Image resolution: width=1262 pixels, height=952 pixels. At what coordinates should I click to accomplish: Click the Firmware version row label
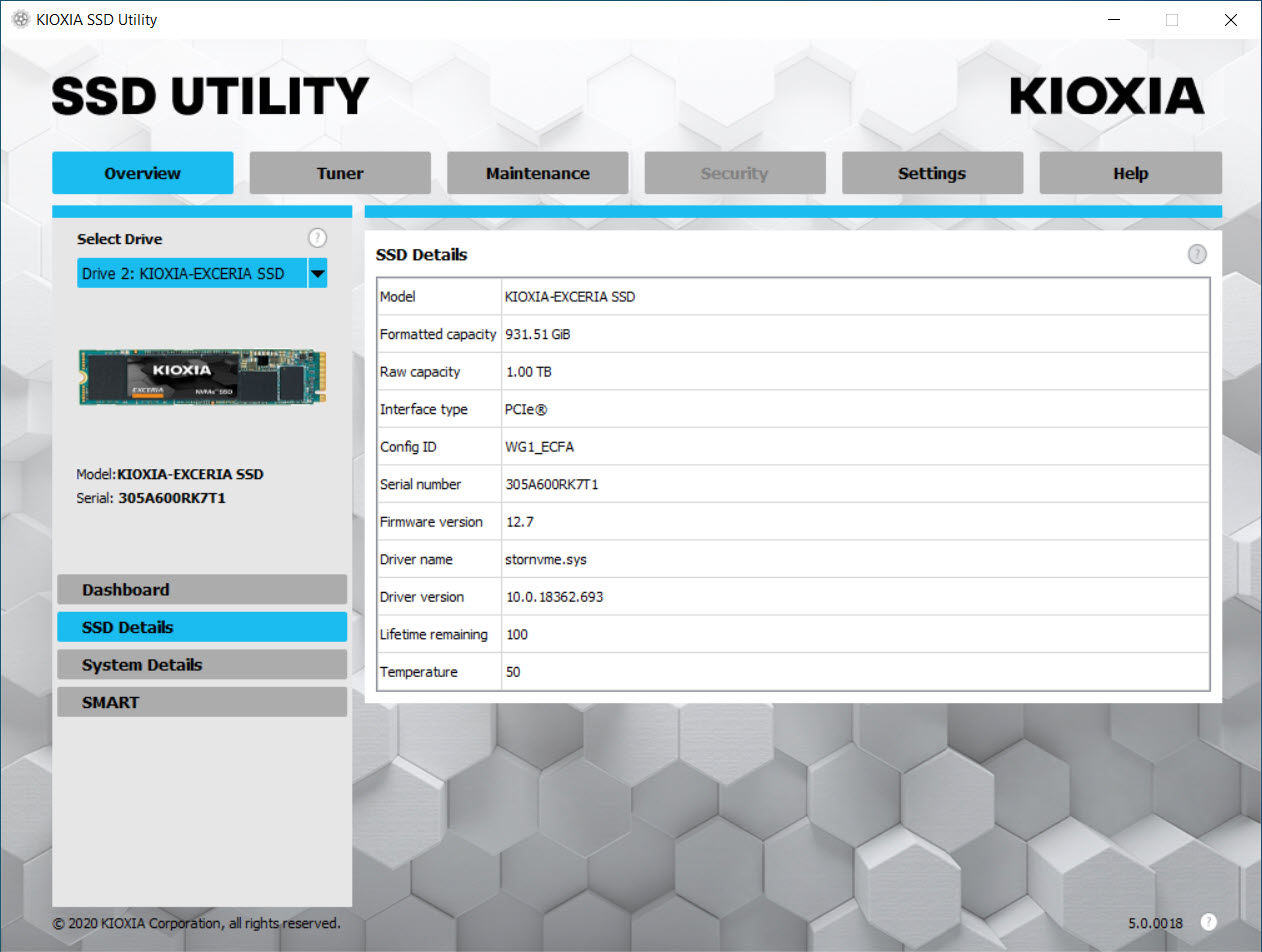click(x=431, y=522)
